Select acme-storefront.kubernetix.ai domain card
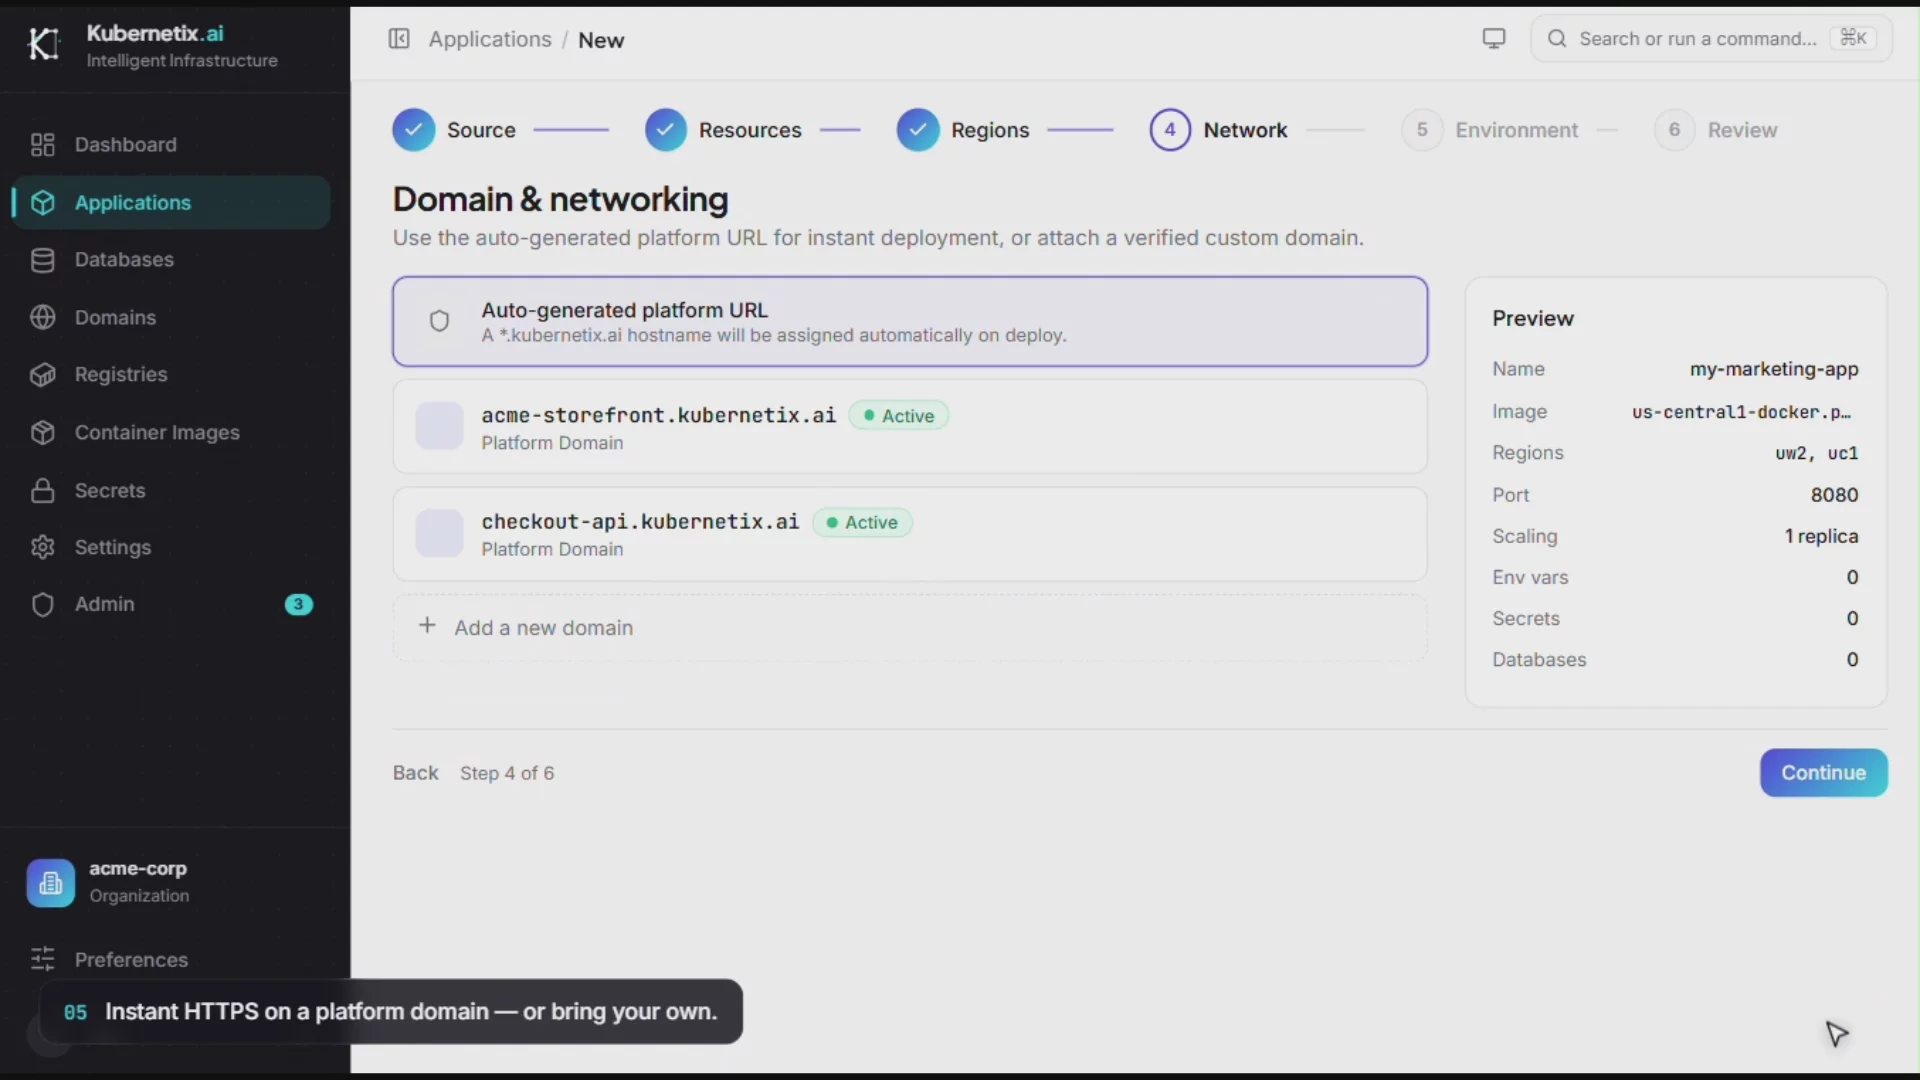Screen dimensions: 1920x1080 [x=910, y=427]
